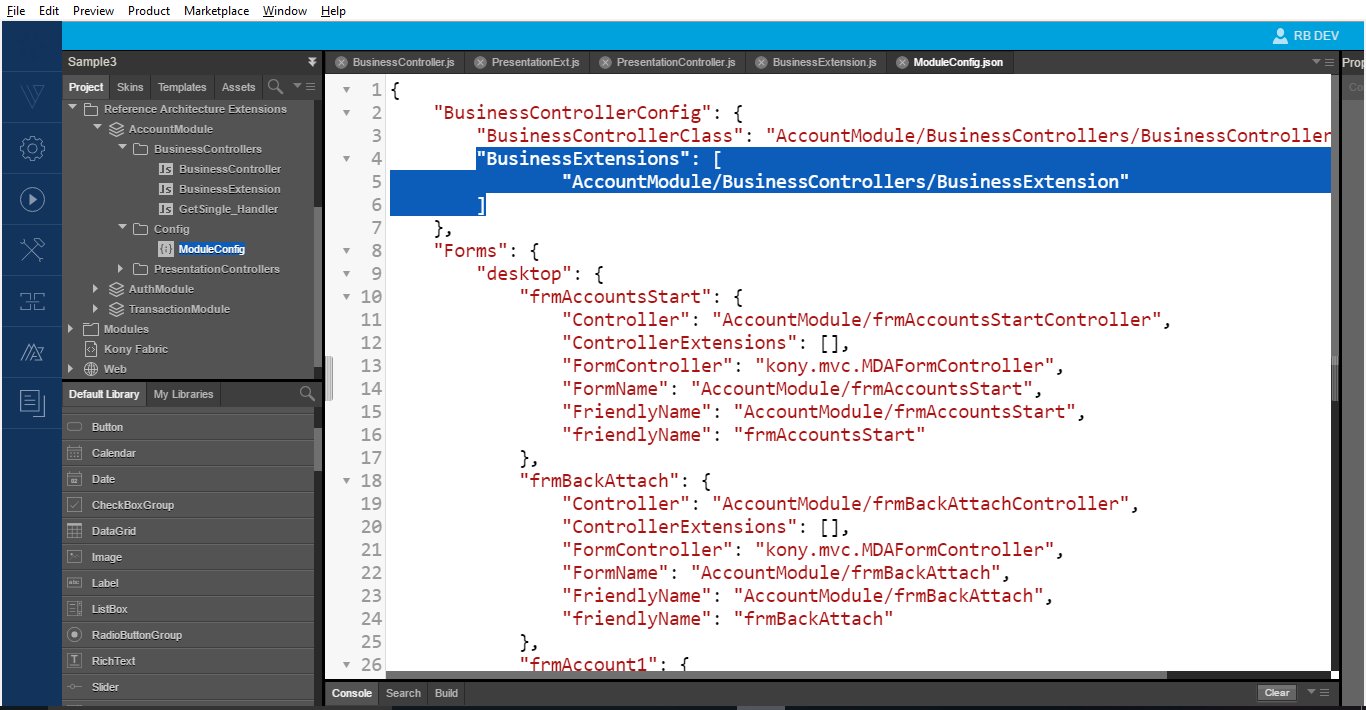This screenshot has height=710, width=1366.
Task: Close the PresentationController.js tab with its X
Action: click(605, 62)
